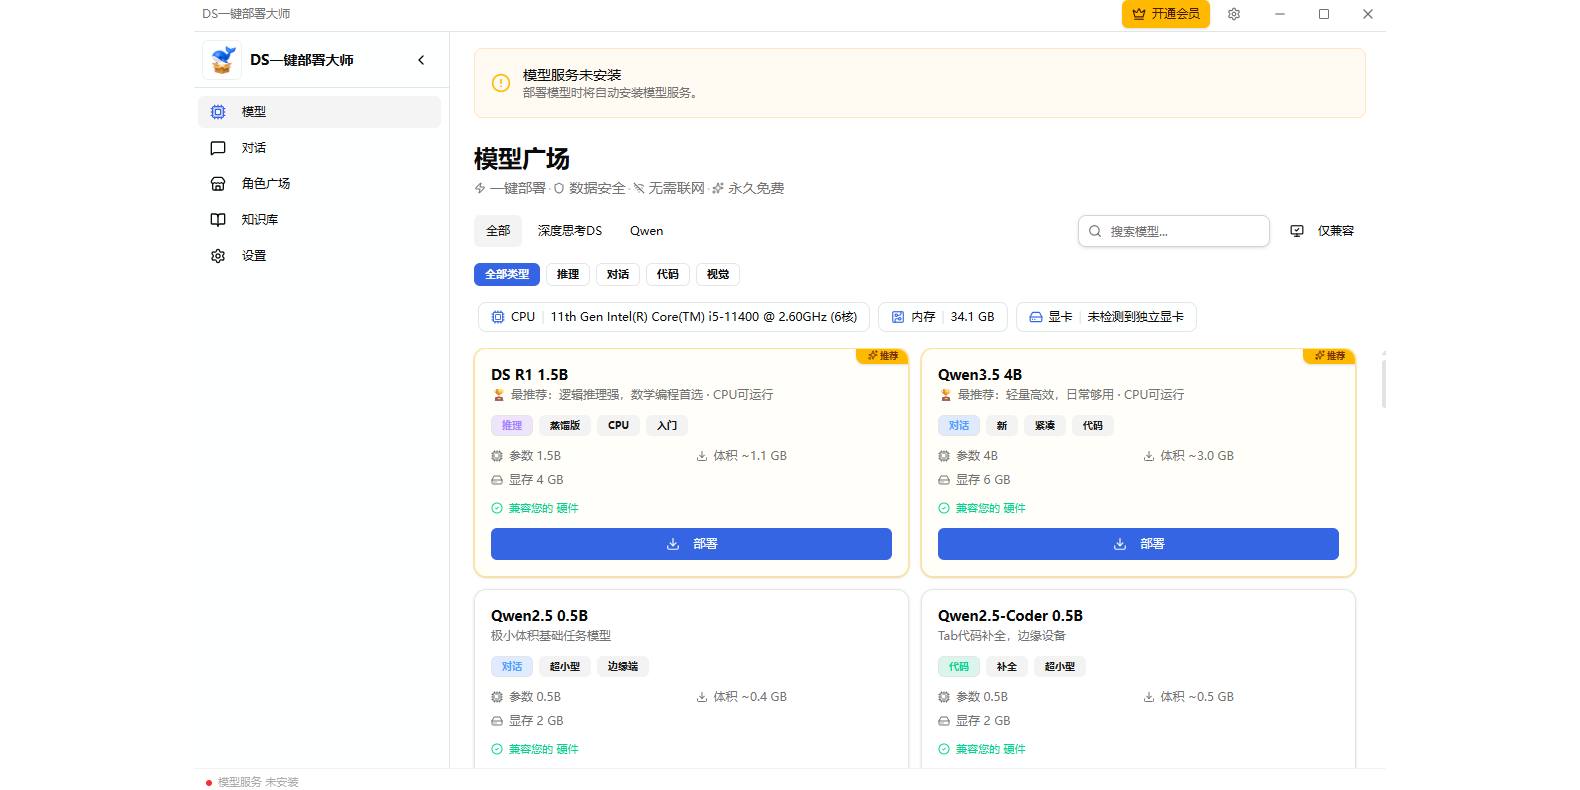Filter models by 视觉 type

[x=718, y=274]
